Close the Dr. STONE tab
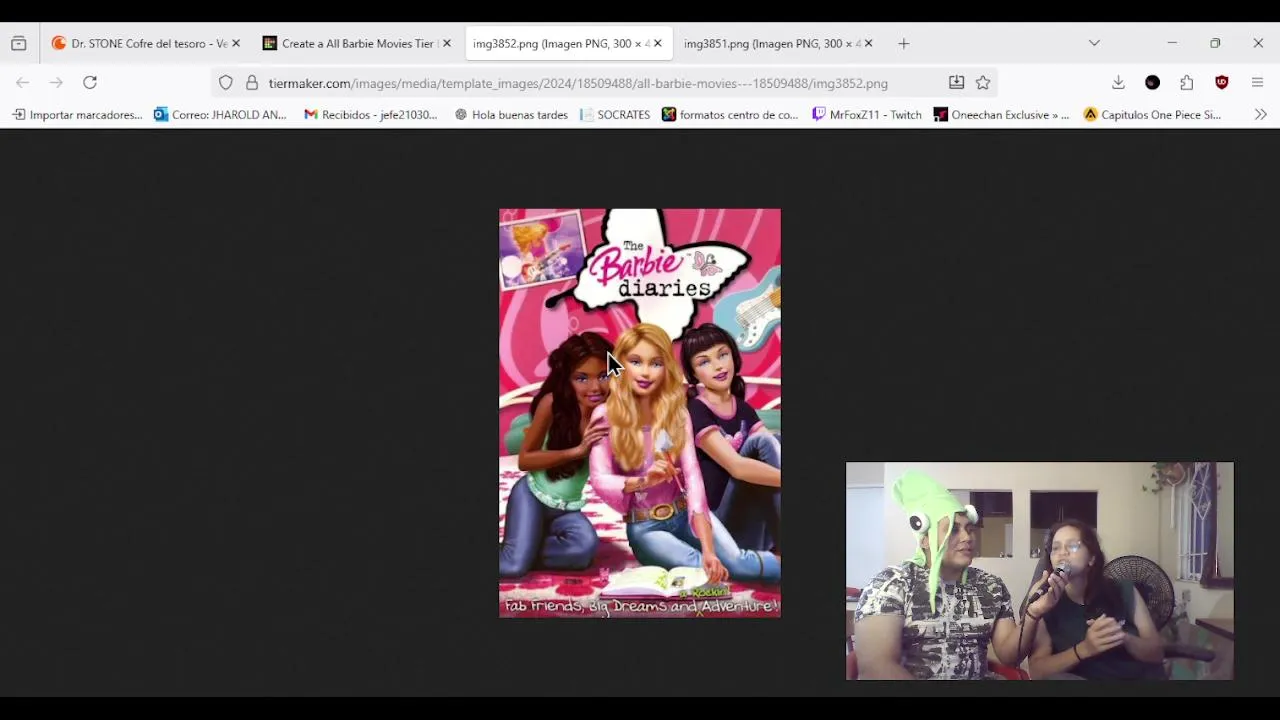 pyautogui.click(x=236, y=43)
